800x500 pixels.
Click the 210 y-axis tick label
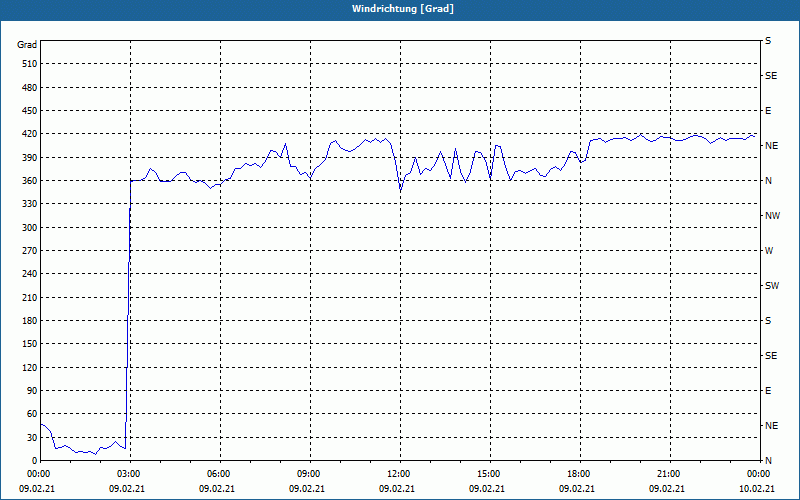pos(30,297)
